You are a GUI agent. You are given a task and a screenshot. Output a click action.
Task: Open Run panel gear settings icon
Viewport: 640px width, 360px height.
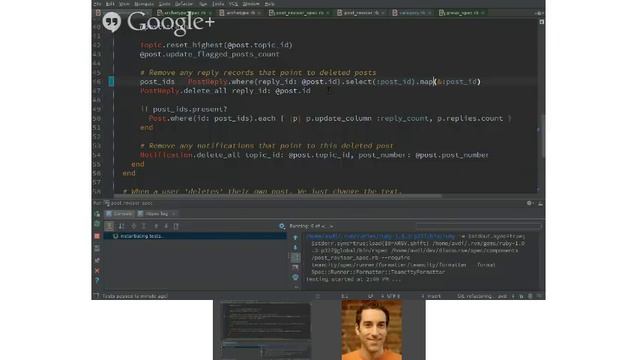point(529,203)
